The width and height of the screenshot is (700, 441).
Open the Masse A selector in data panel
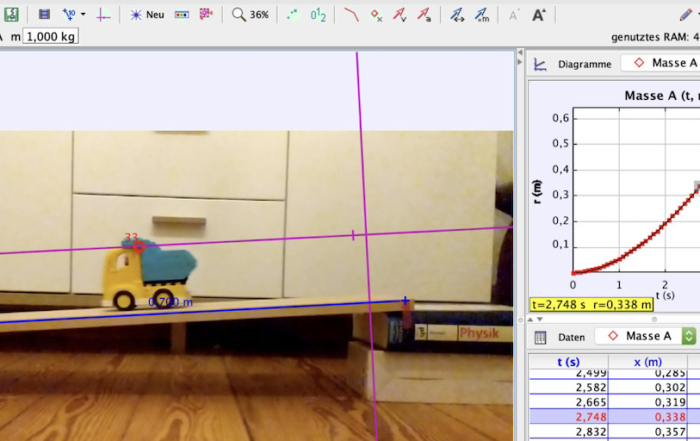[x=645, y=337]
